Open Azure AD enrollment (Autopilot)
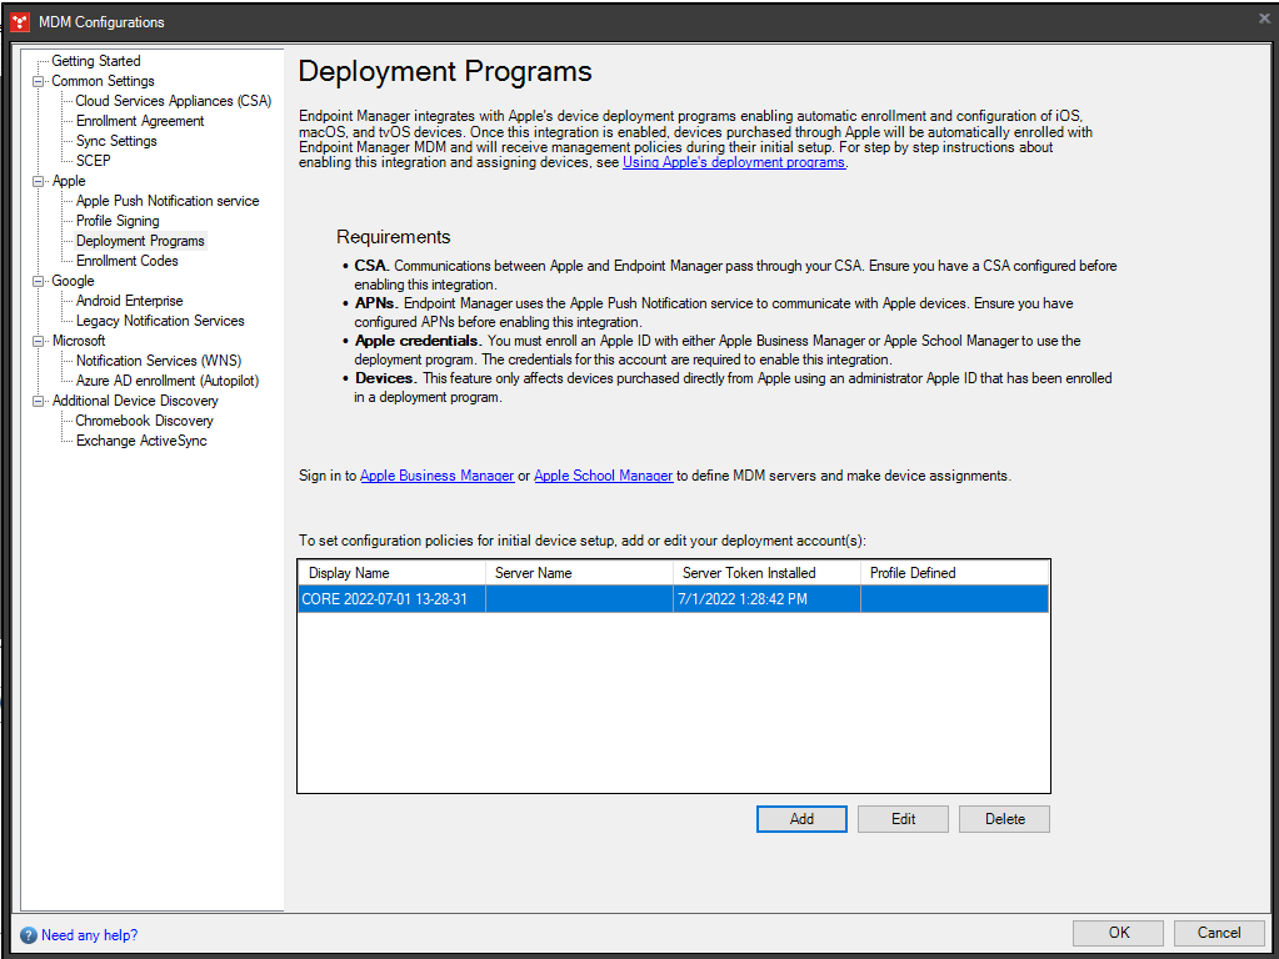This screenshot has width=1279, height=959. (x=167, y=381)
